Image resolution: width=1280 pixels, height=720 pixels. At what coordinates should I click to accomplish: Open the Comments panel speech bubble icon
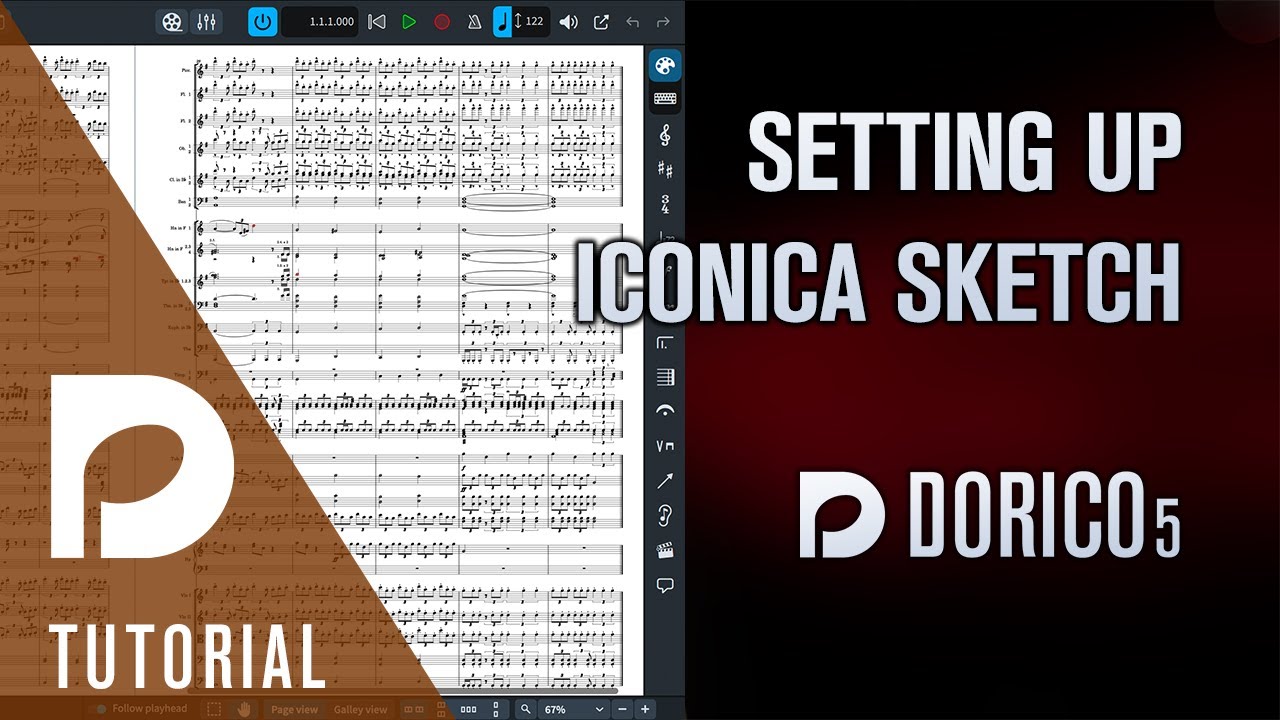click(665, 585)
